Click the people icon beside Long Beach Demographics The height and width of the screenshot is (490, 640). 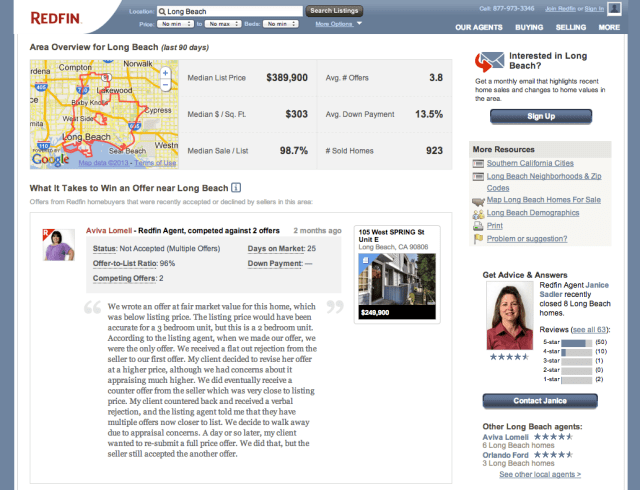(x=478, y=214)
